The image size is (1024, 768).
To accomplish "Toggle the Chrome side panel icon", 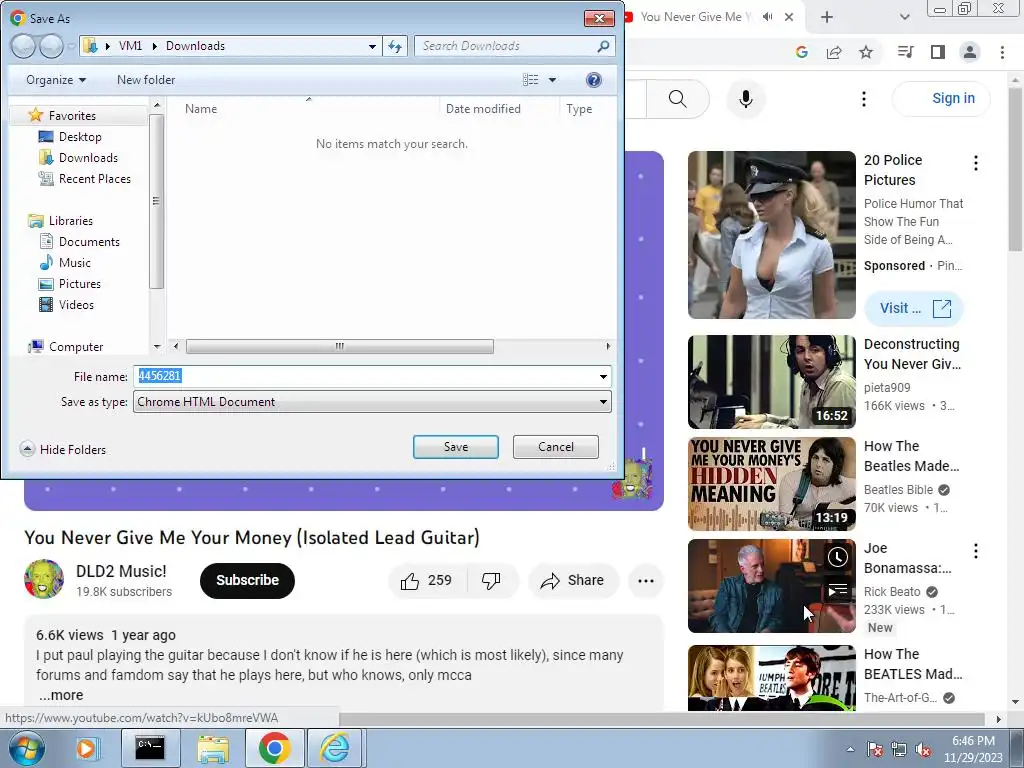I will pos(938,52).
